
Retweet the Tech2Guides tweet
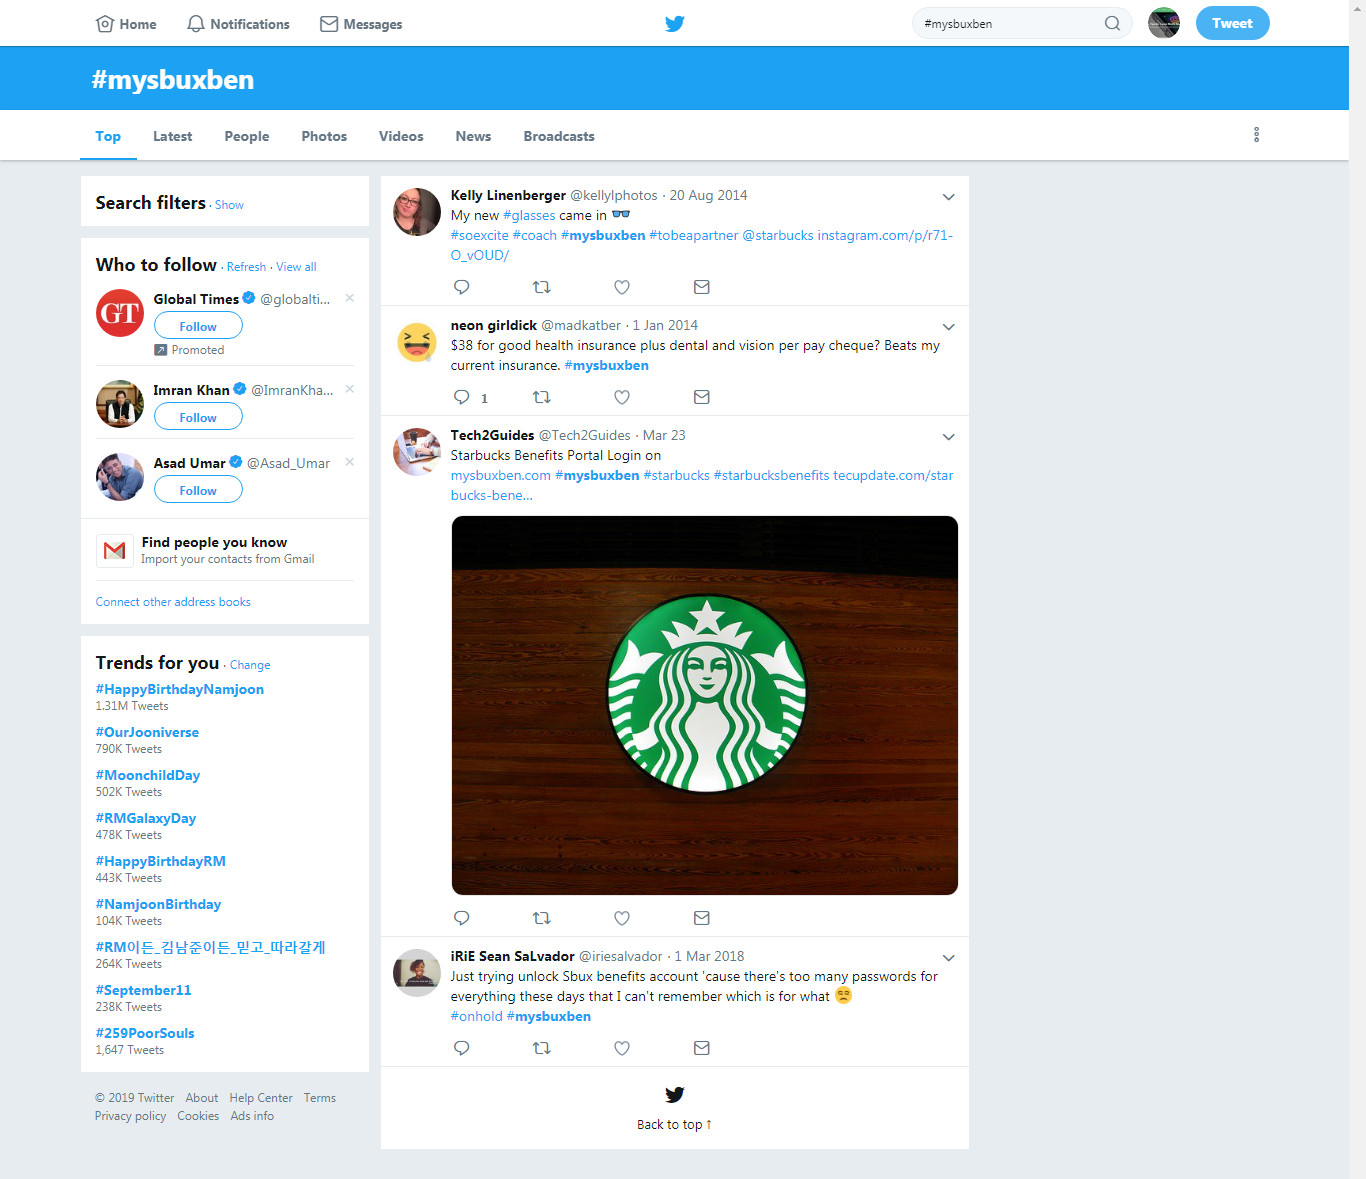tap(542, 918)
